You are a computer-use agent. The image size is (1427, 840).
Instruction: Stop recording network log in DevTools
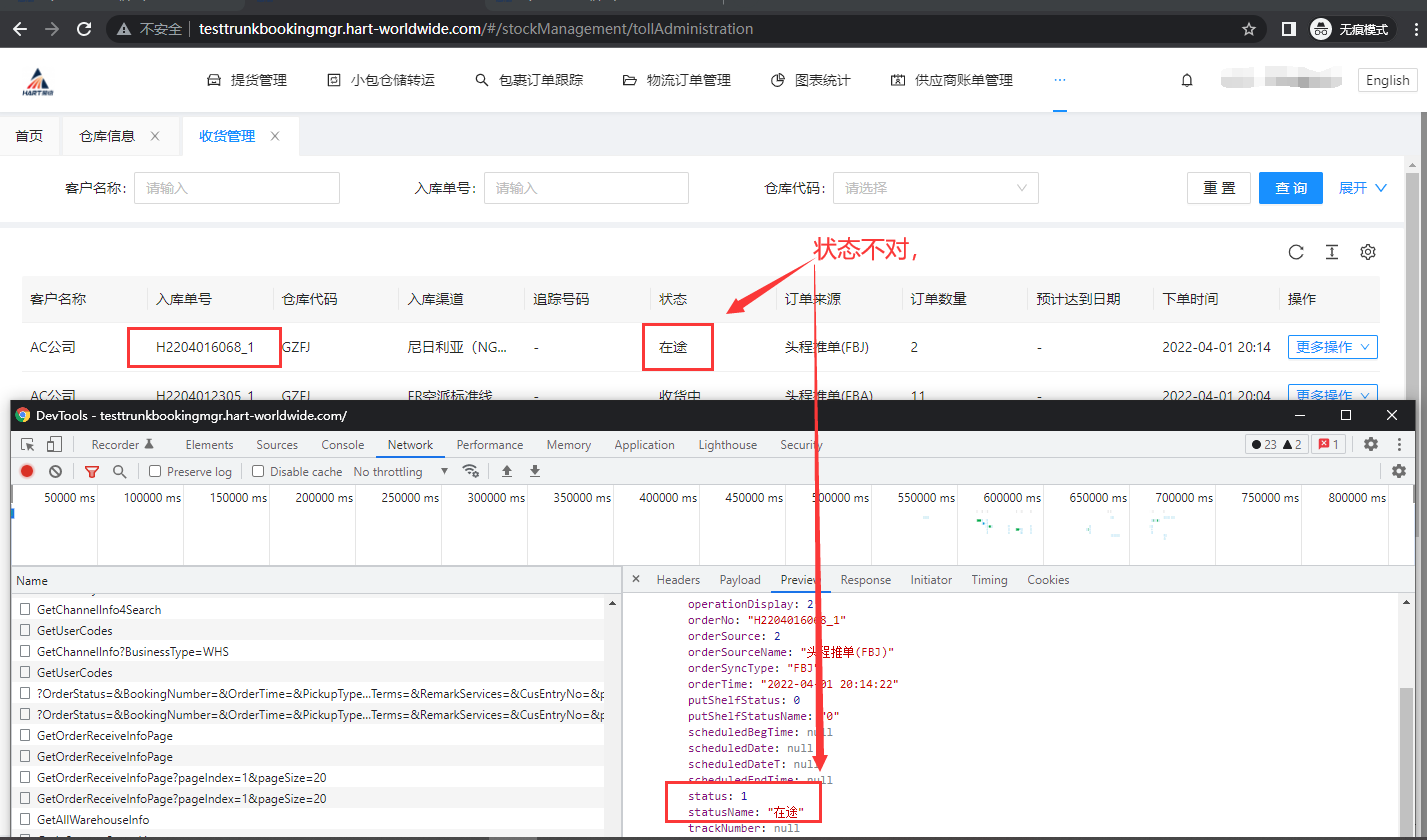click(27, 471)
